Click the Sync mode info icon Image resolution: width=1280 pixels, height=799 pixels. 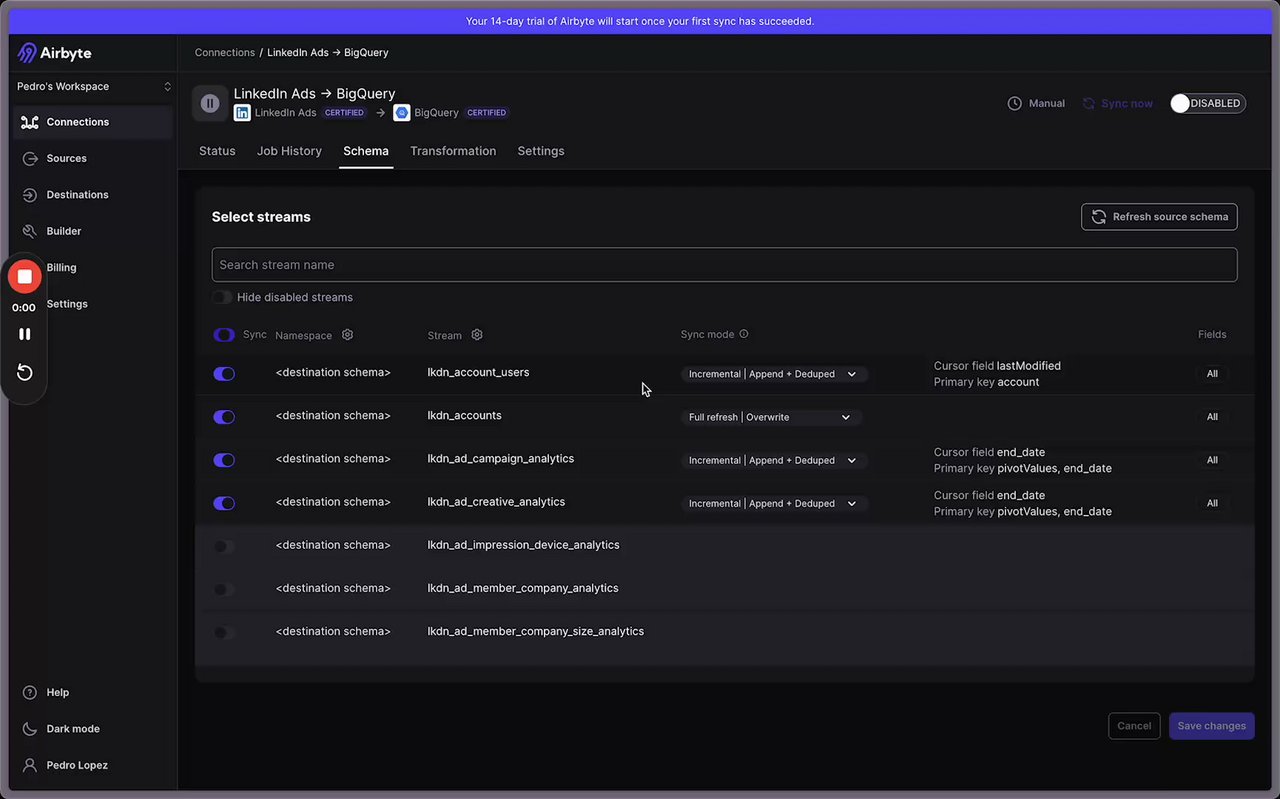pos(744,334)
